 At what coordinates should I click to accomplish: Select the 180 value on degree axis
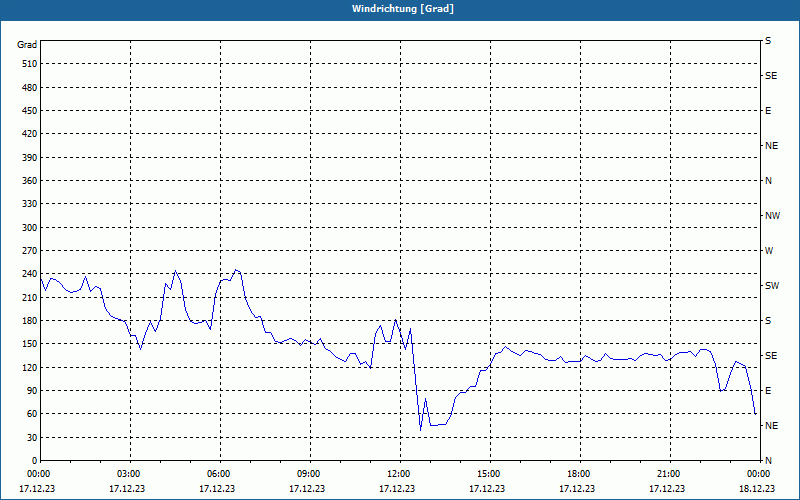coord(30,321)
